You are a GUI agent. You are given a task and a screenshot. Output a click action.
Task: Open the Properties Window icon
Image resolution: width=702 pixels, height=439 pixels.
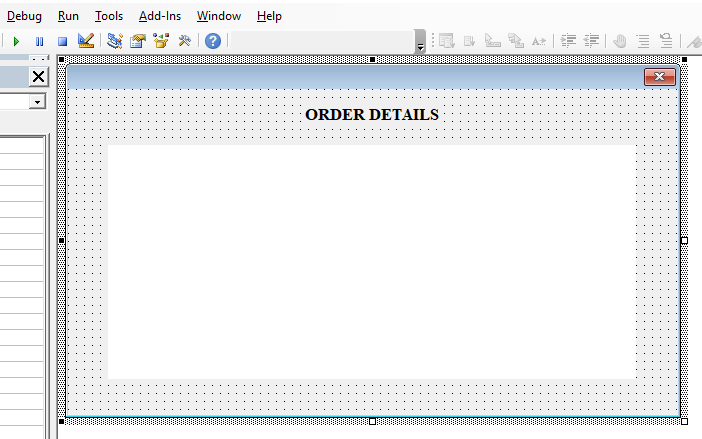tap(138, 41)
